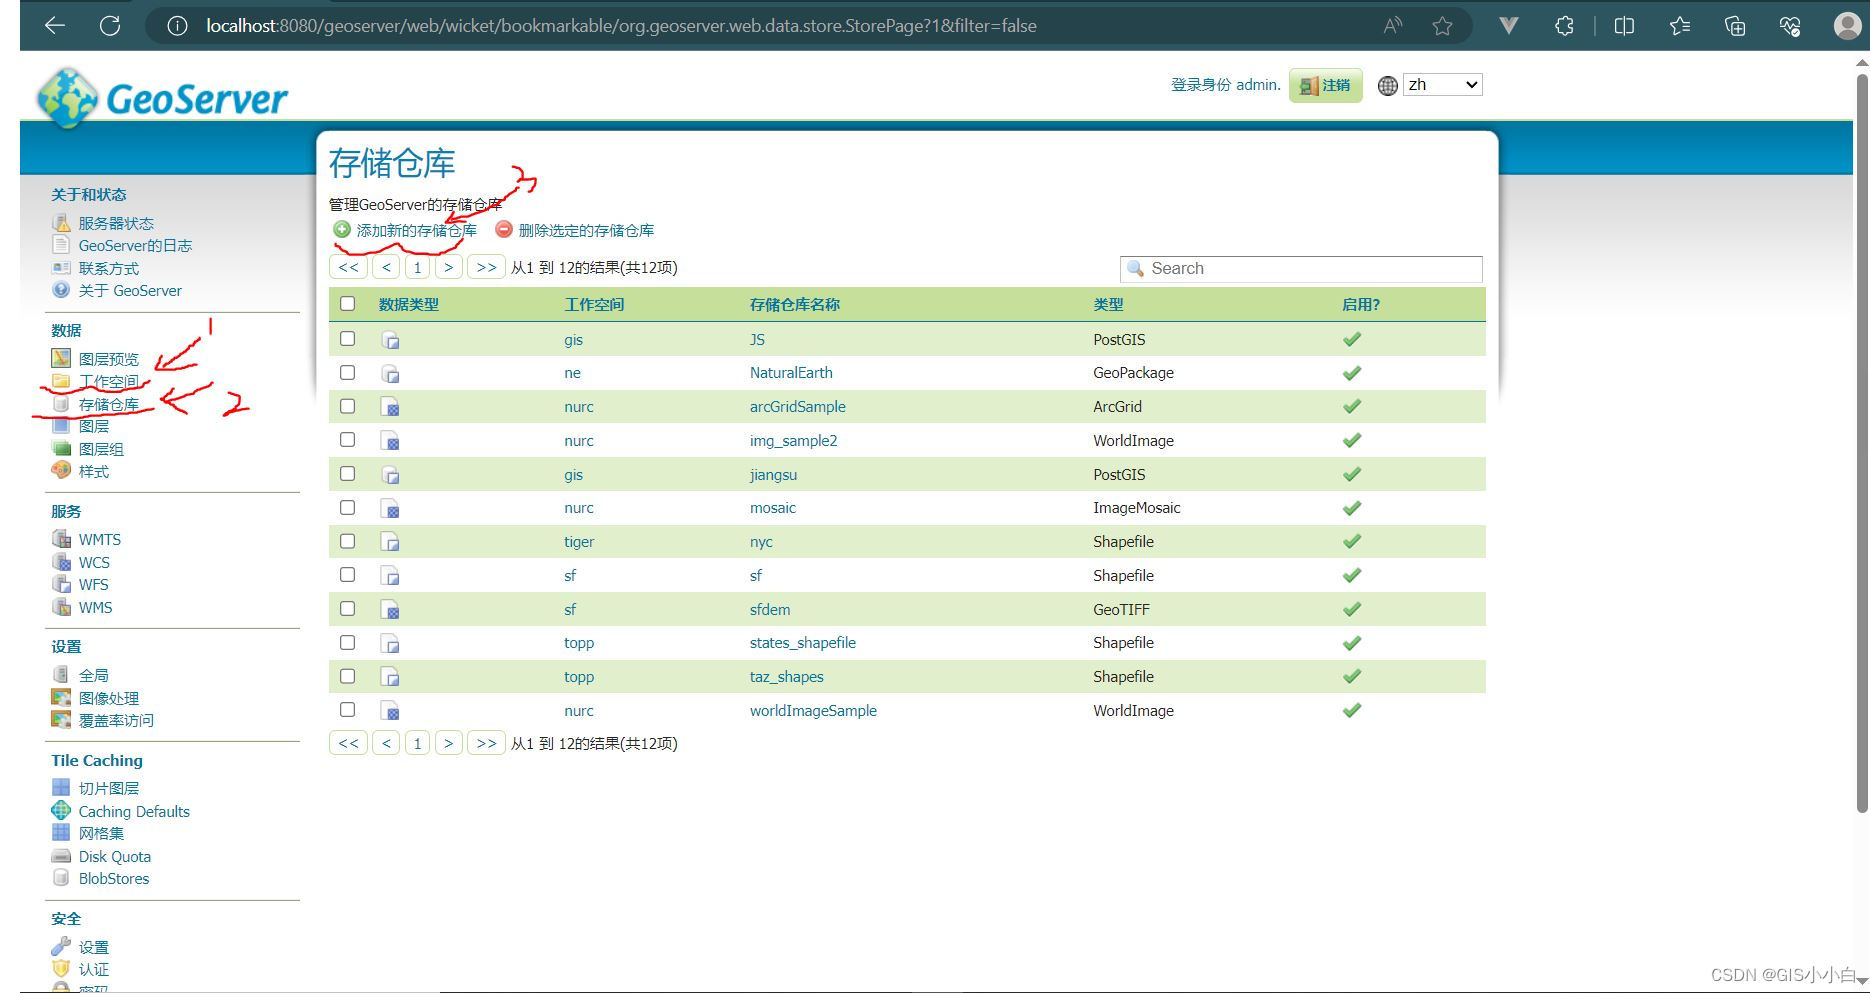1870x993 pixels.
Task: Click the 图层 layers icon
Action: coord(61,426)
